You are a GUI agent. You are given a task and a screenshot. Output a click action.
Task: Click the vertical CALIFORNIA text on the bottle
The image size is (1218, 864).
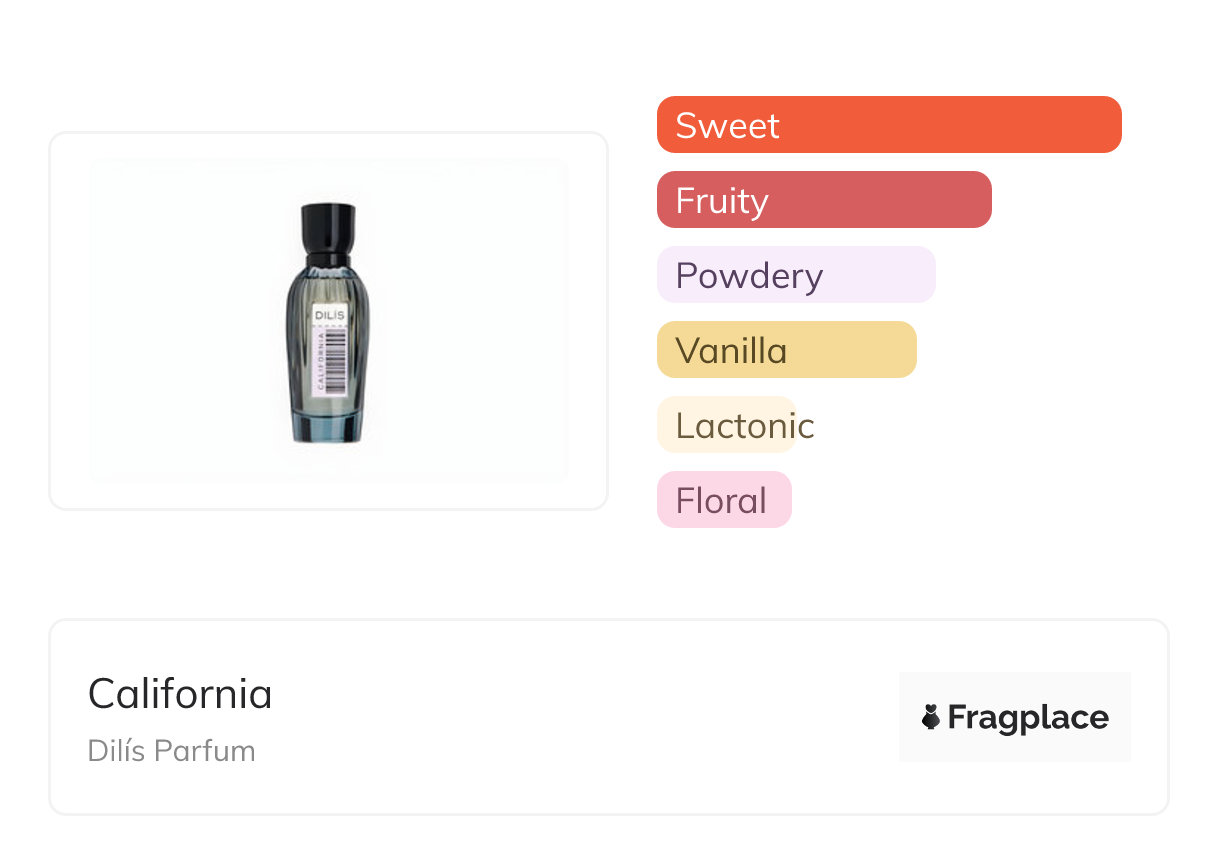[320, 362]
